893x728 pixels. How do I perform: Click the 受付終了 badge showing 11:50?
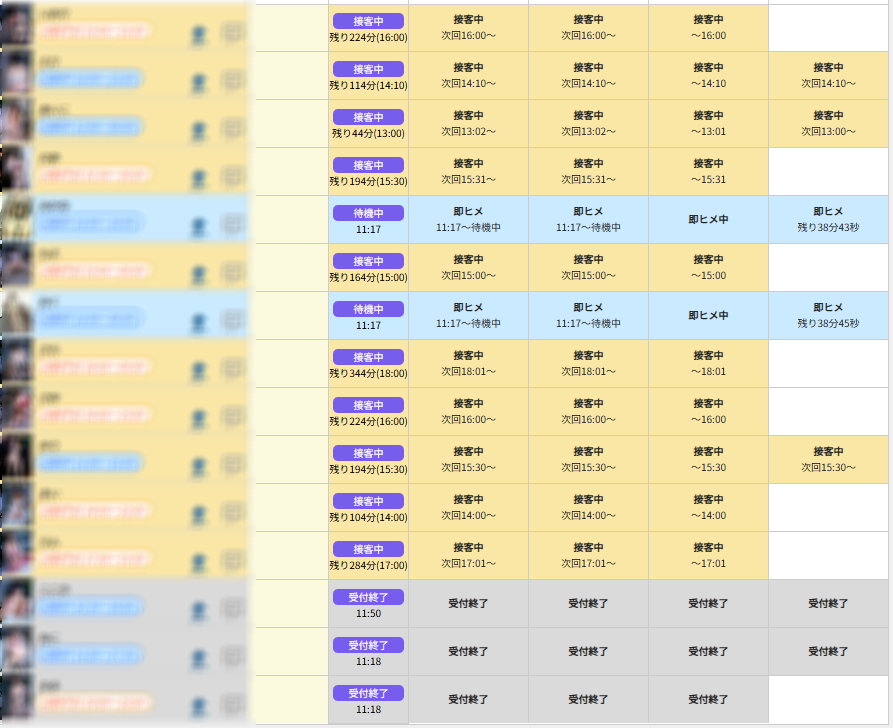point(368,597)
